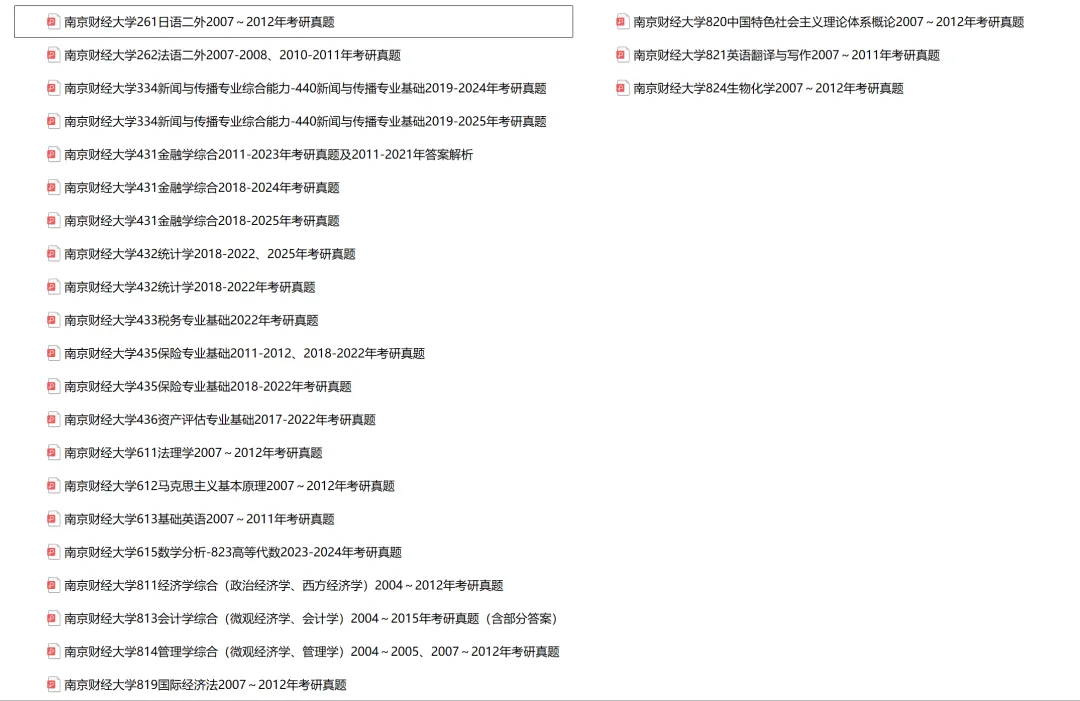1080x701 pixels.
Task: Click PDF icon of 814管理学综合 file
Action: coord(53,651)
